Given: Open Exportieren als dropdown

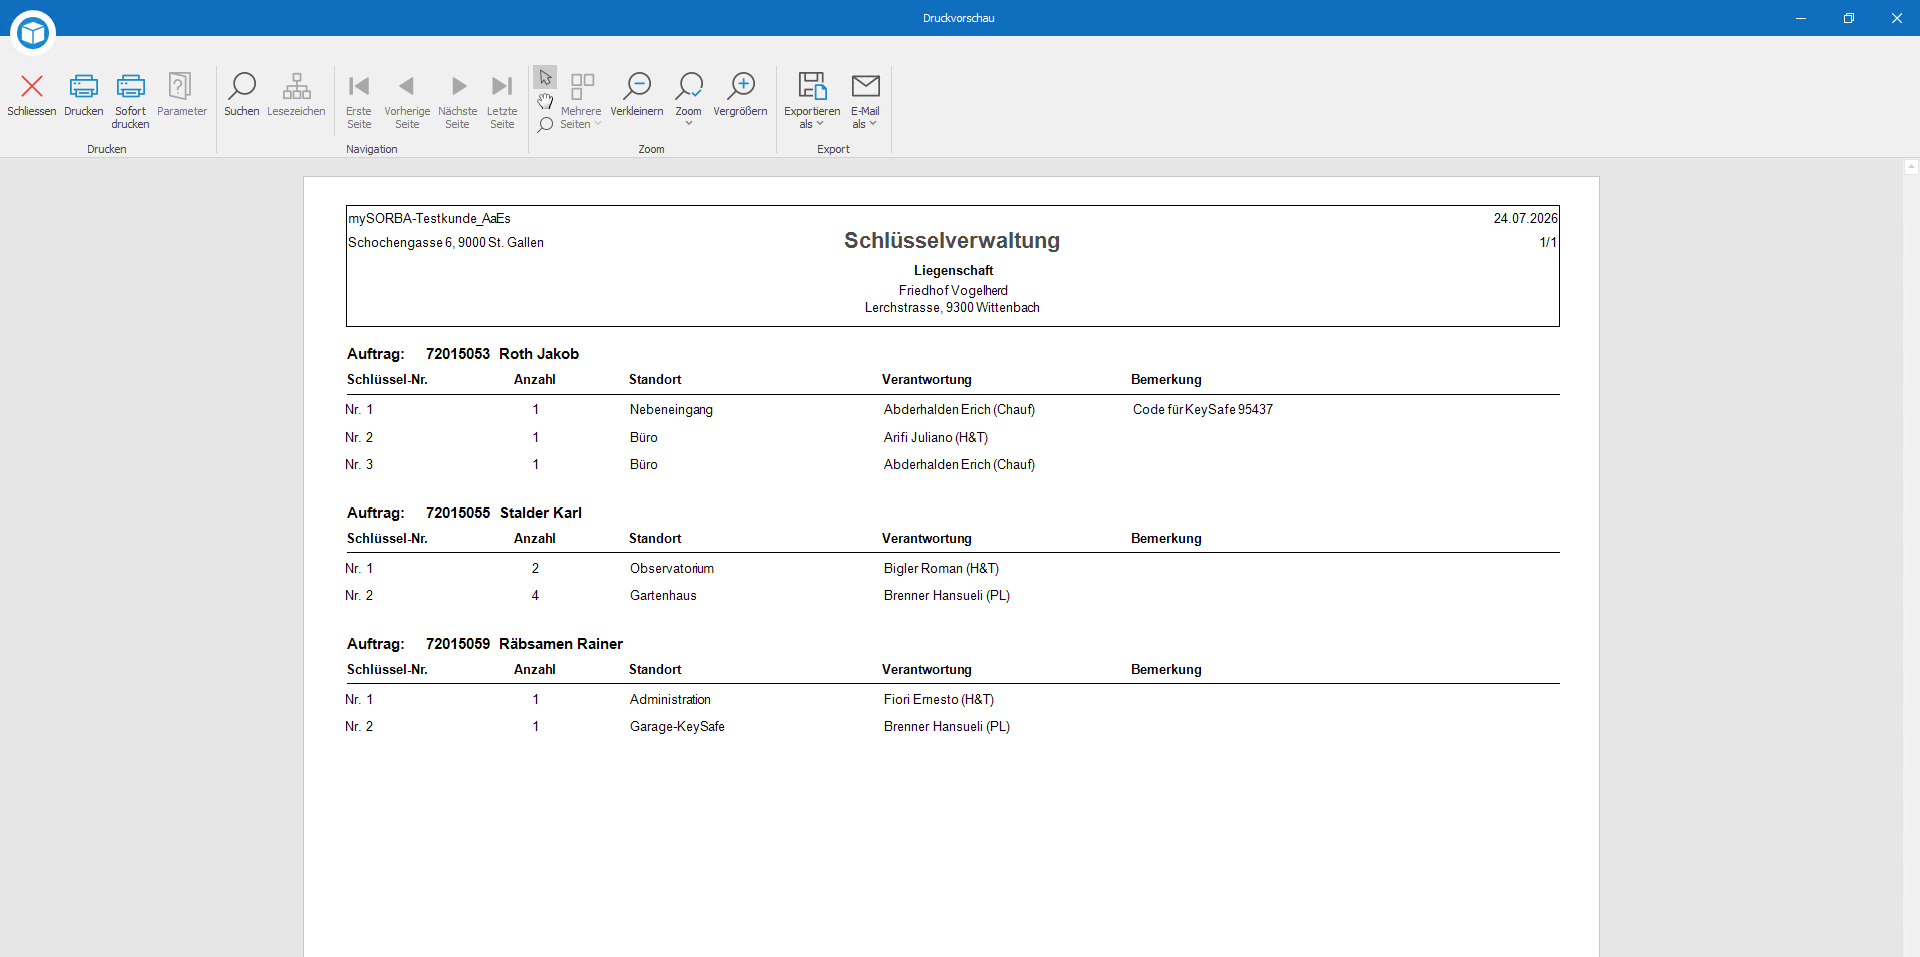Looking at the screenshot, I should click(x=812, y=100).
